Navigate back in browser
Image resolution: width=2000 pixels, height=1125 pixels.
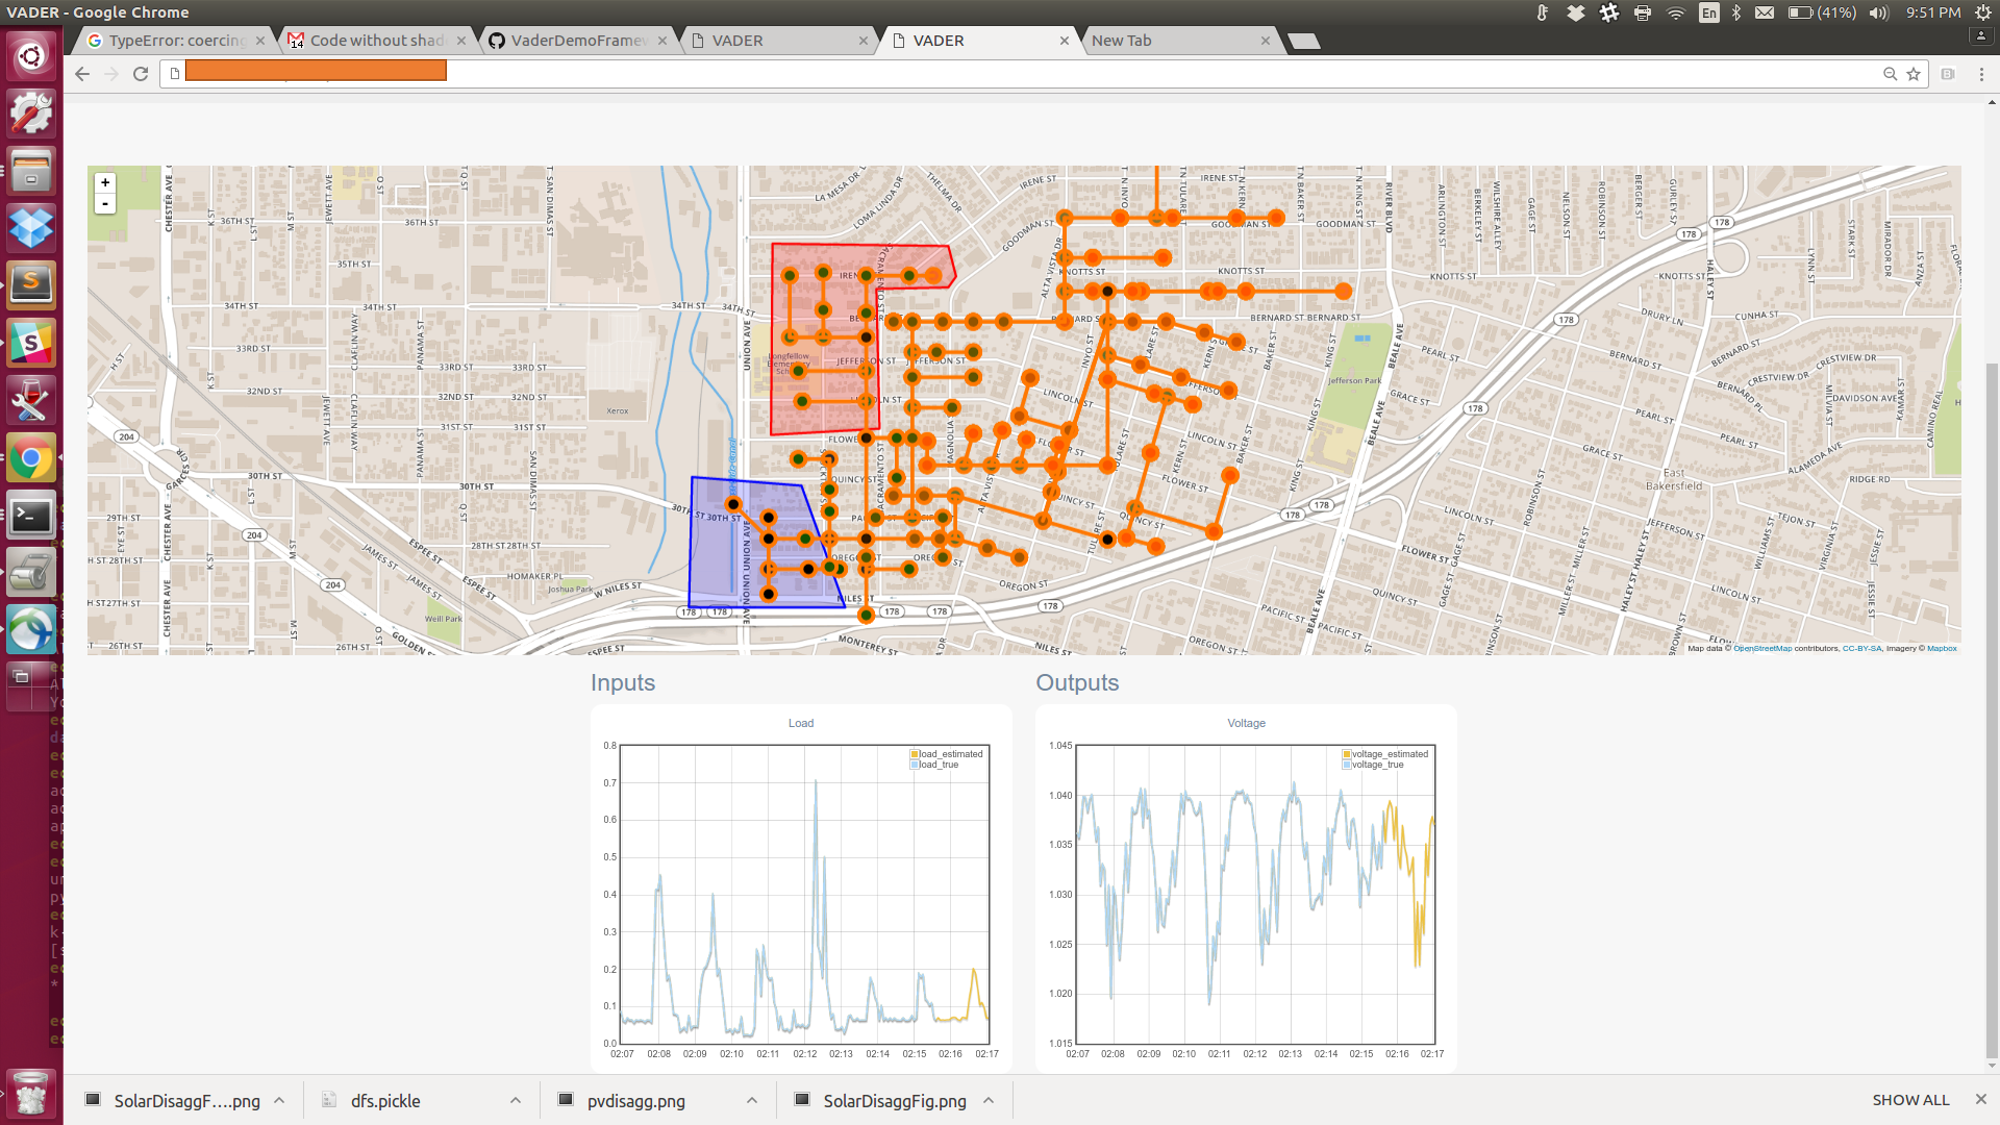click(82, 74)
